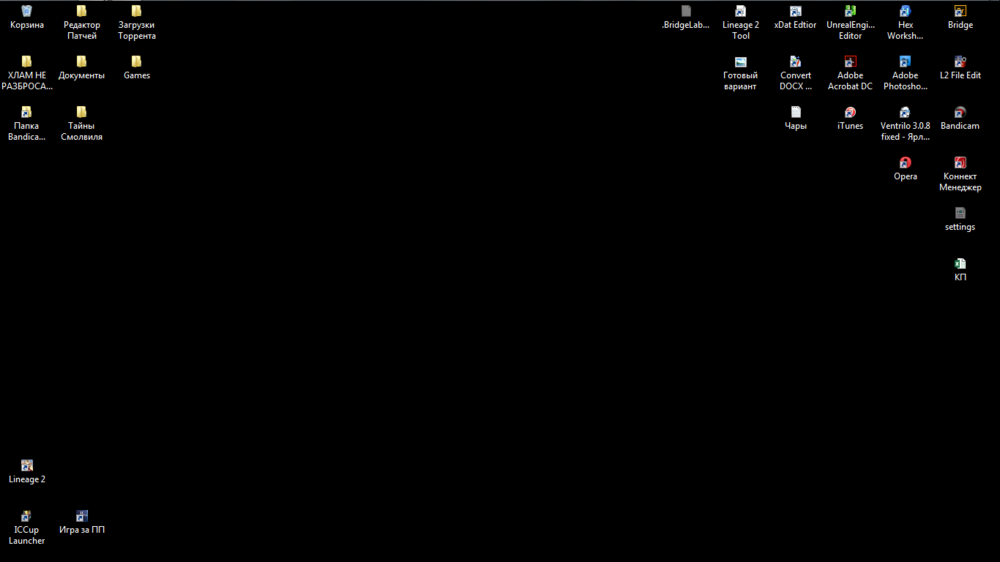Select the Games folder
Viewport: 1000px width, 562px height.
coord(137,62)
